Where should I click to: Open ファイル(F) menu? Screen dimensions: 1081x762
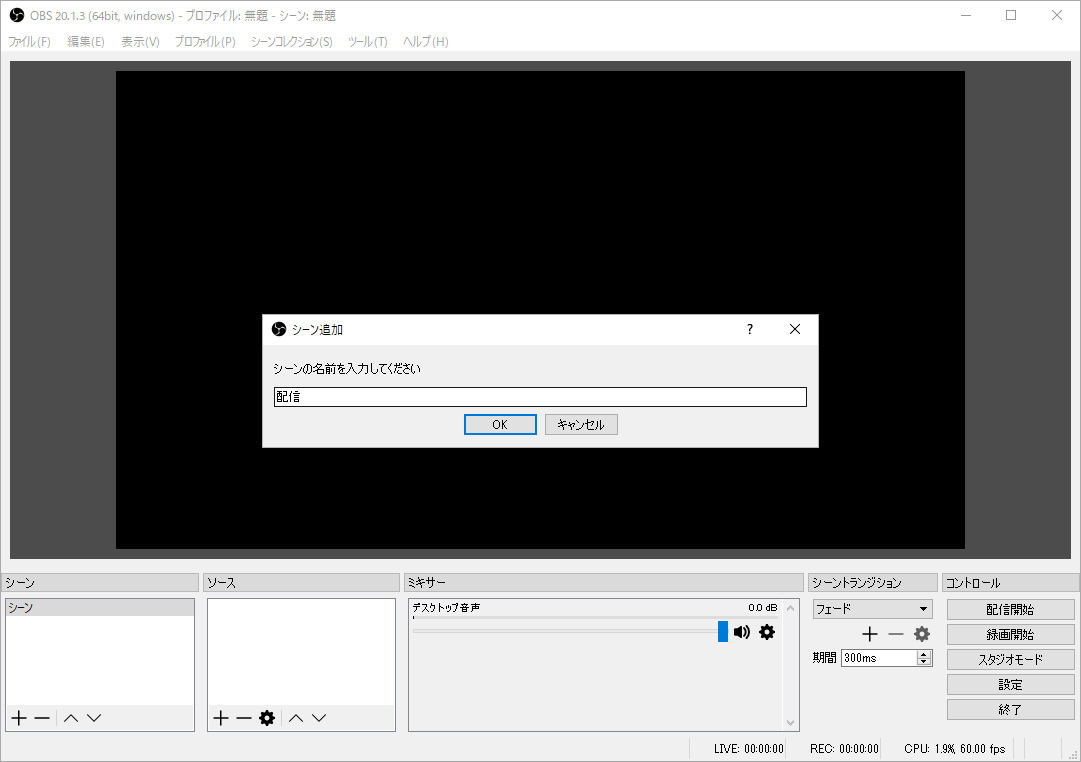pos(29,41)
